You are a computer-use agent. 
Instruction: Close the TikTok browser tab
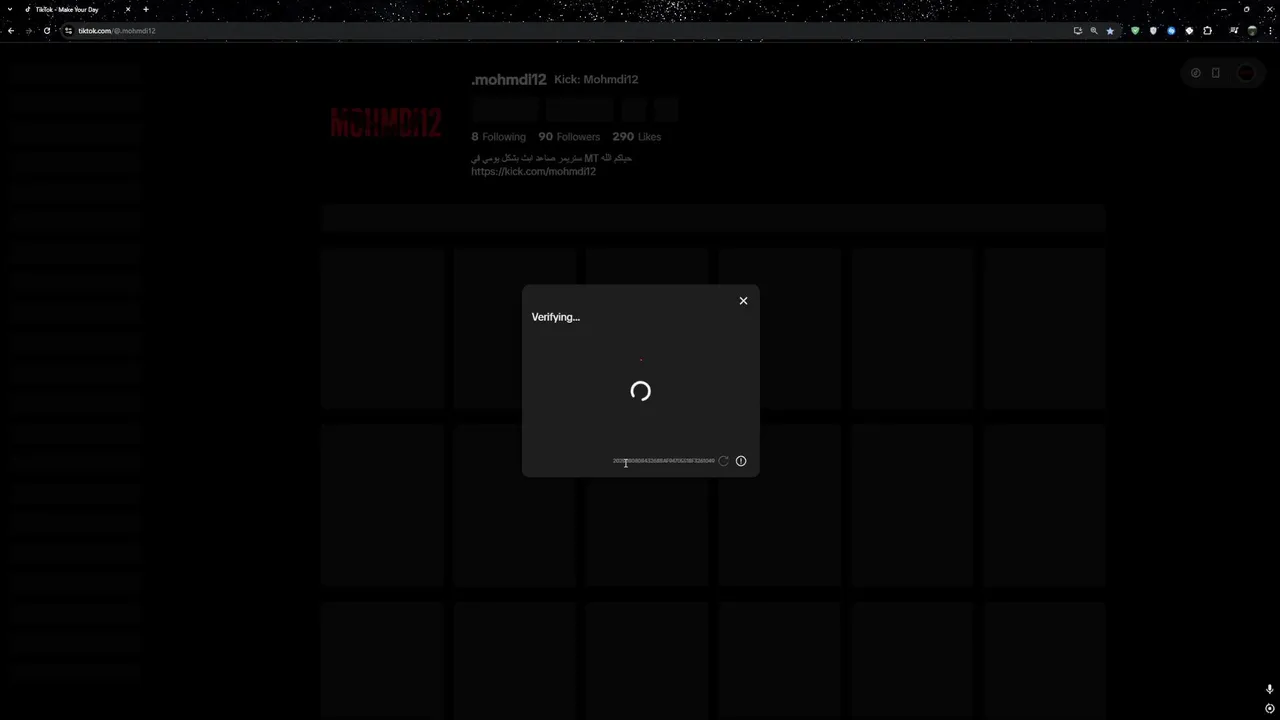[128, 10]
